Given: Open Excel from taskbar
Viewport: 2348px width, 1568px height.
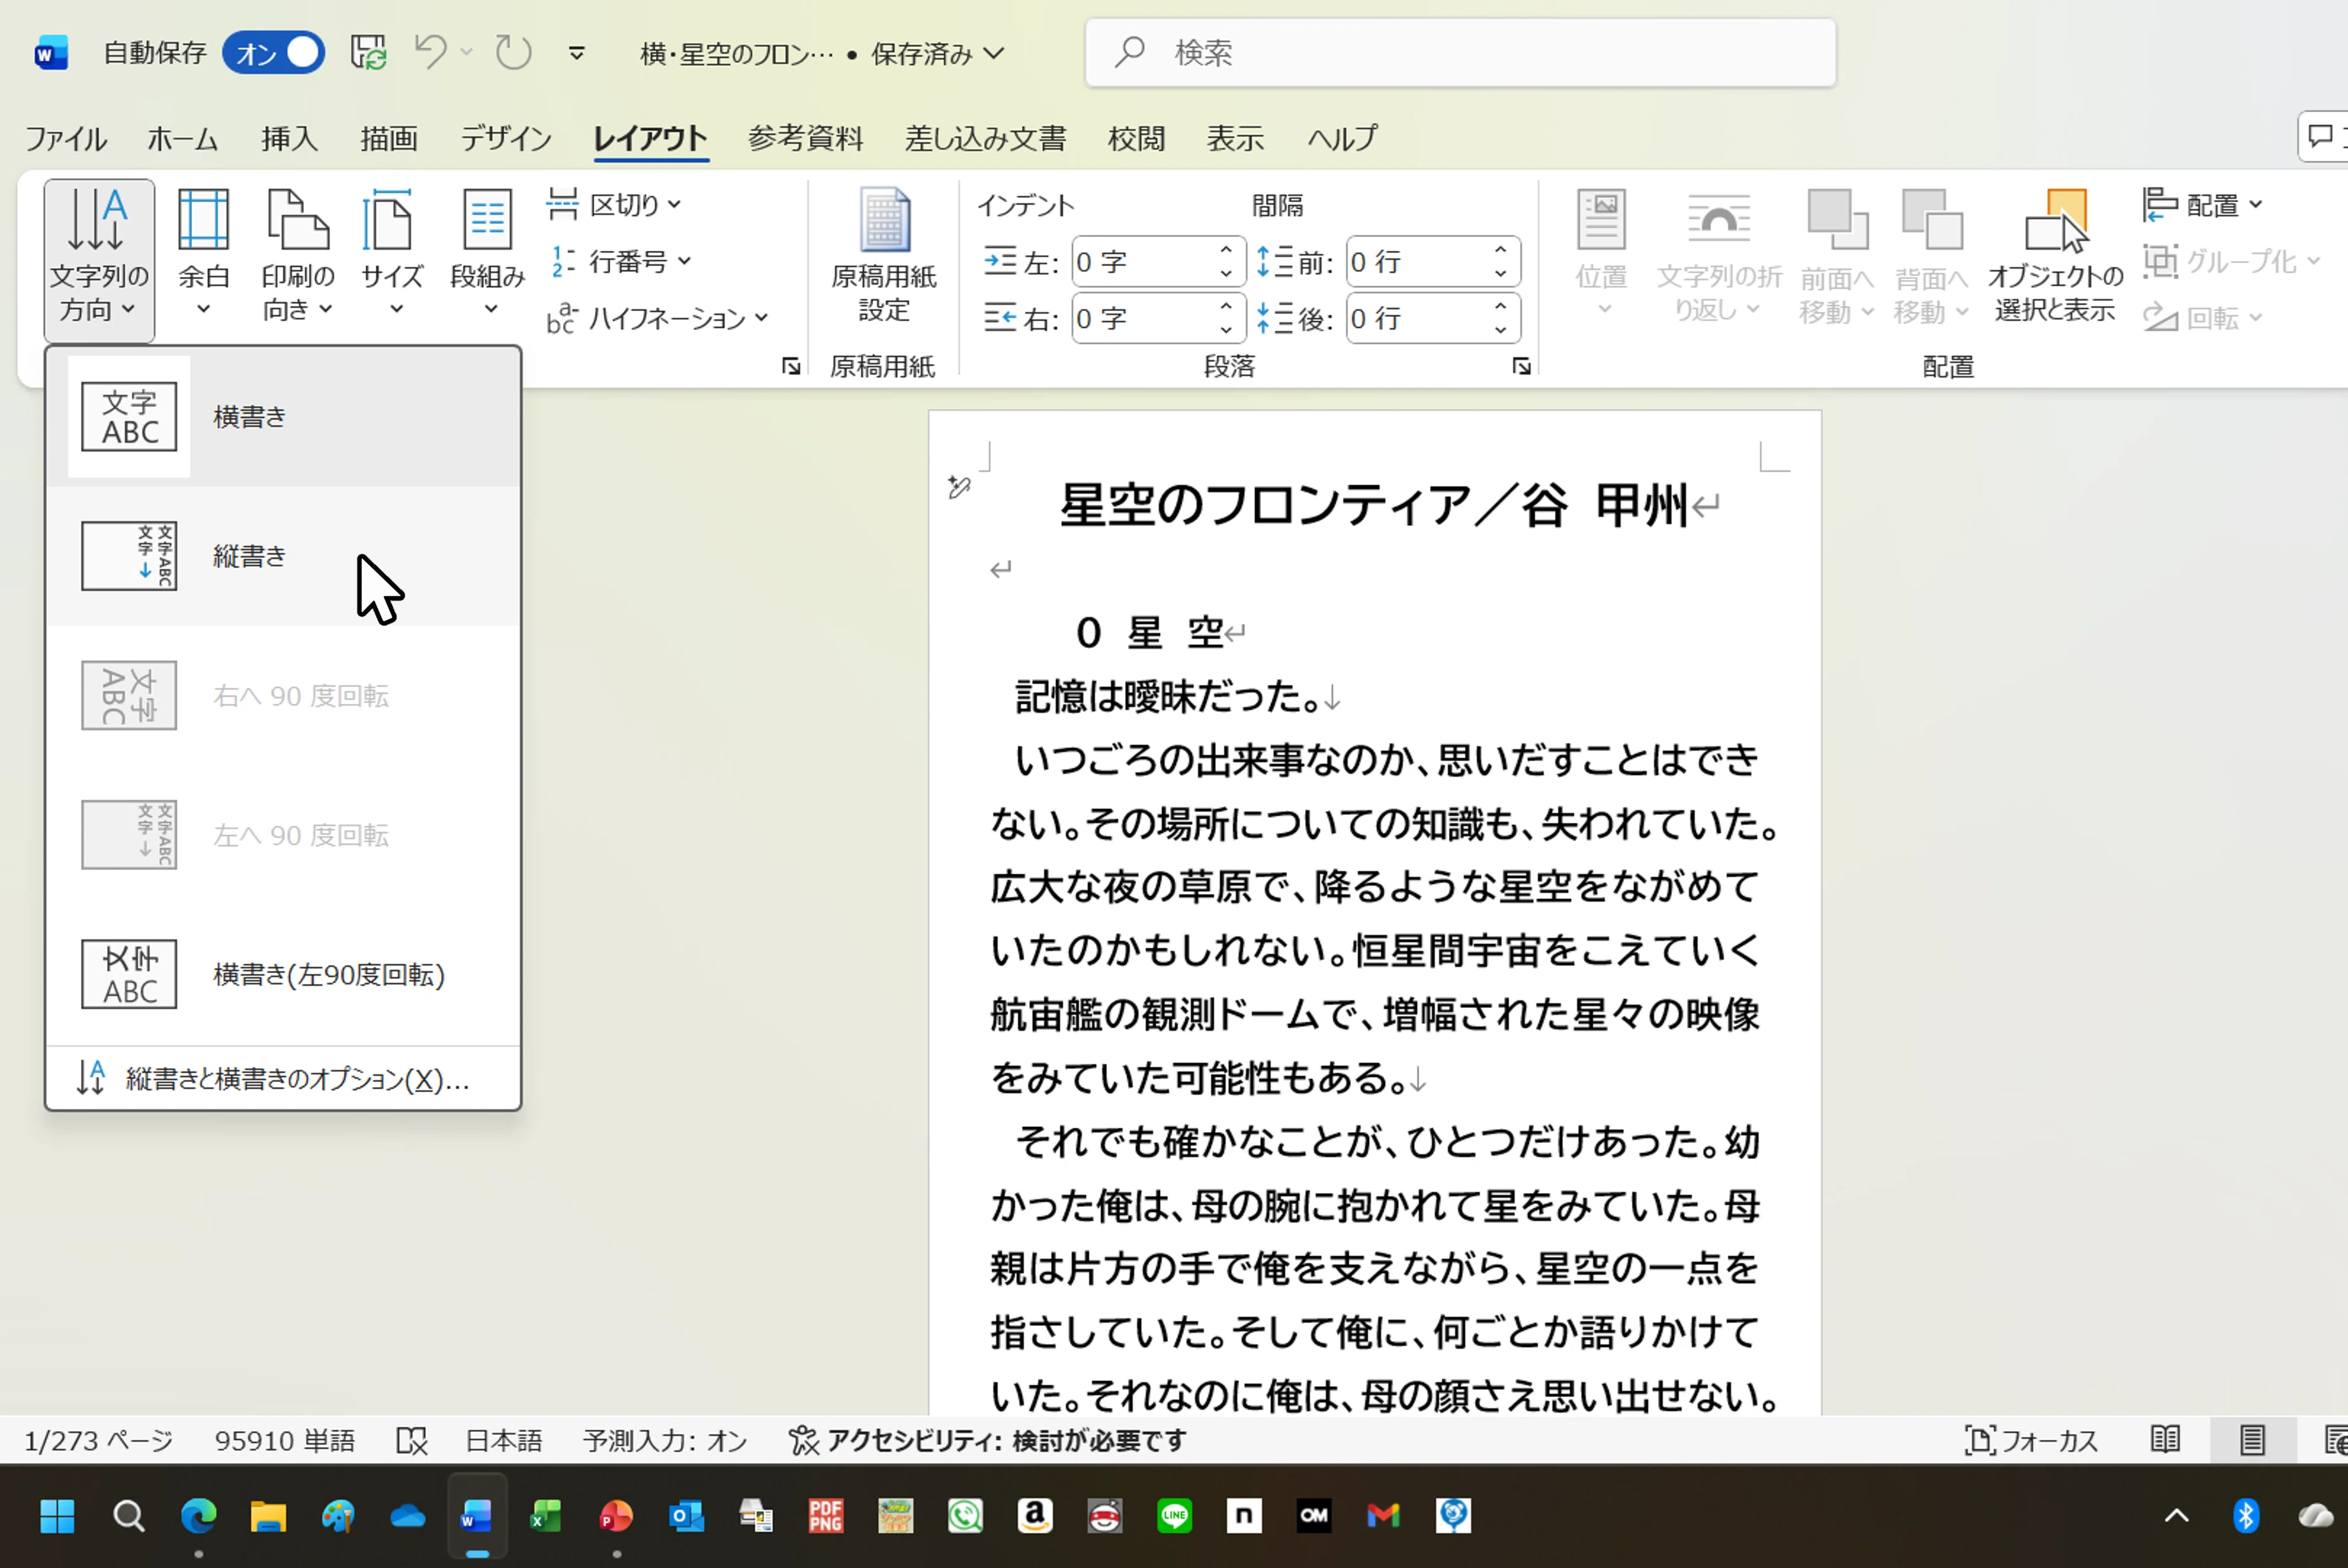Looking at the screenshot, I should [x=545, y=1516].
